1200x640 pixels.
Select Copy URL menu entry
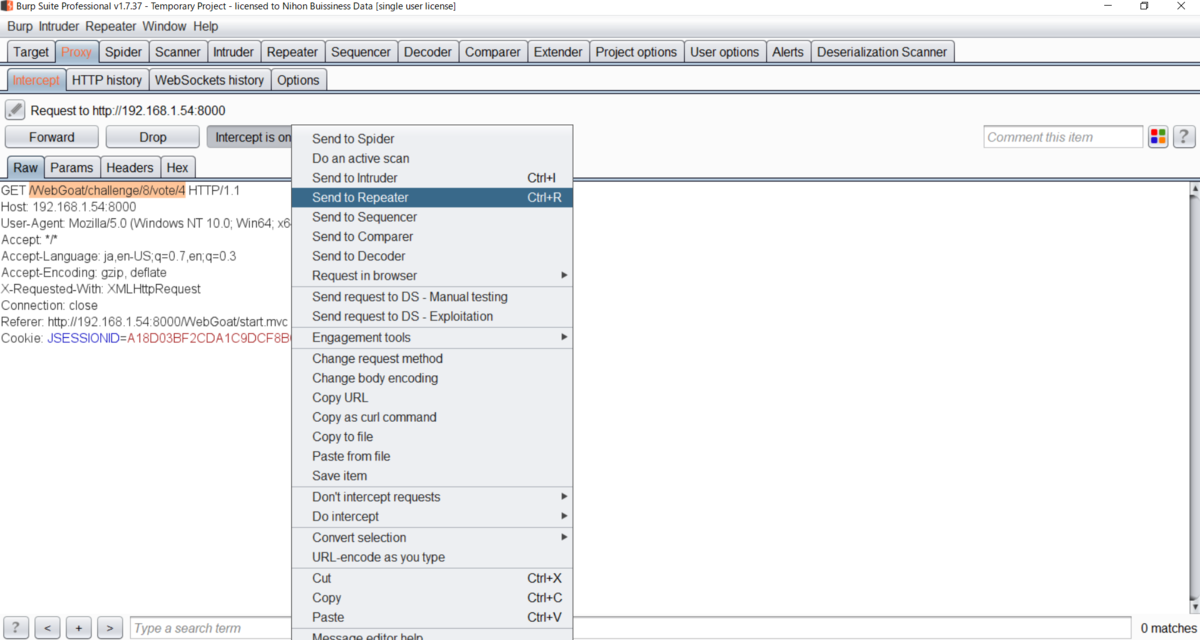432,398
